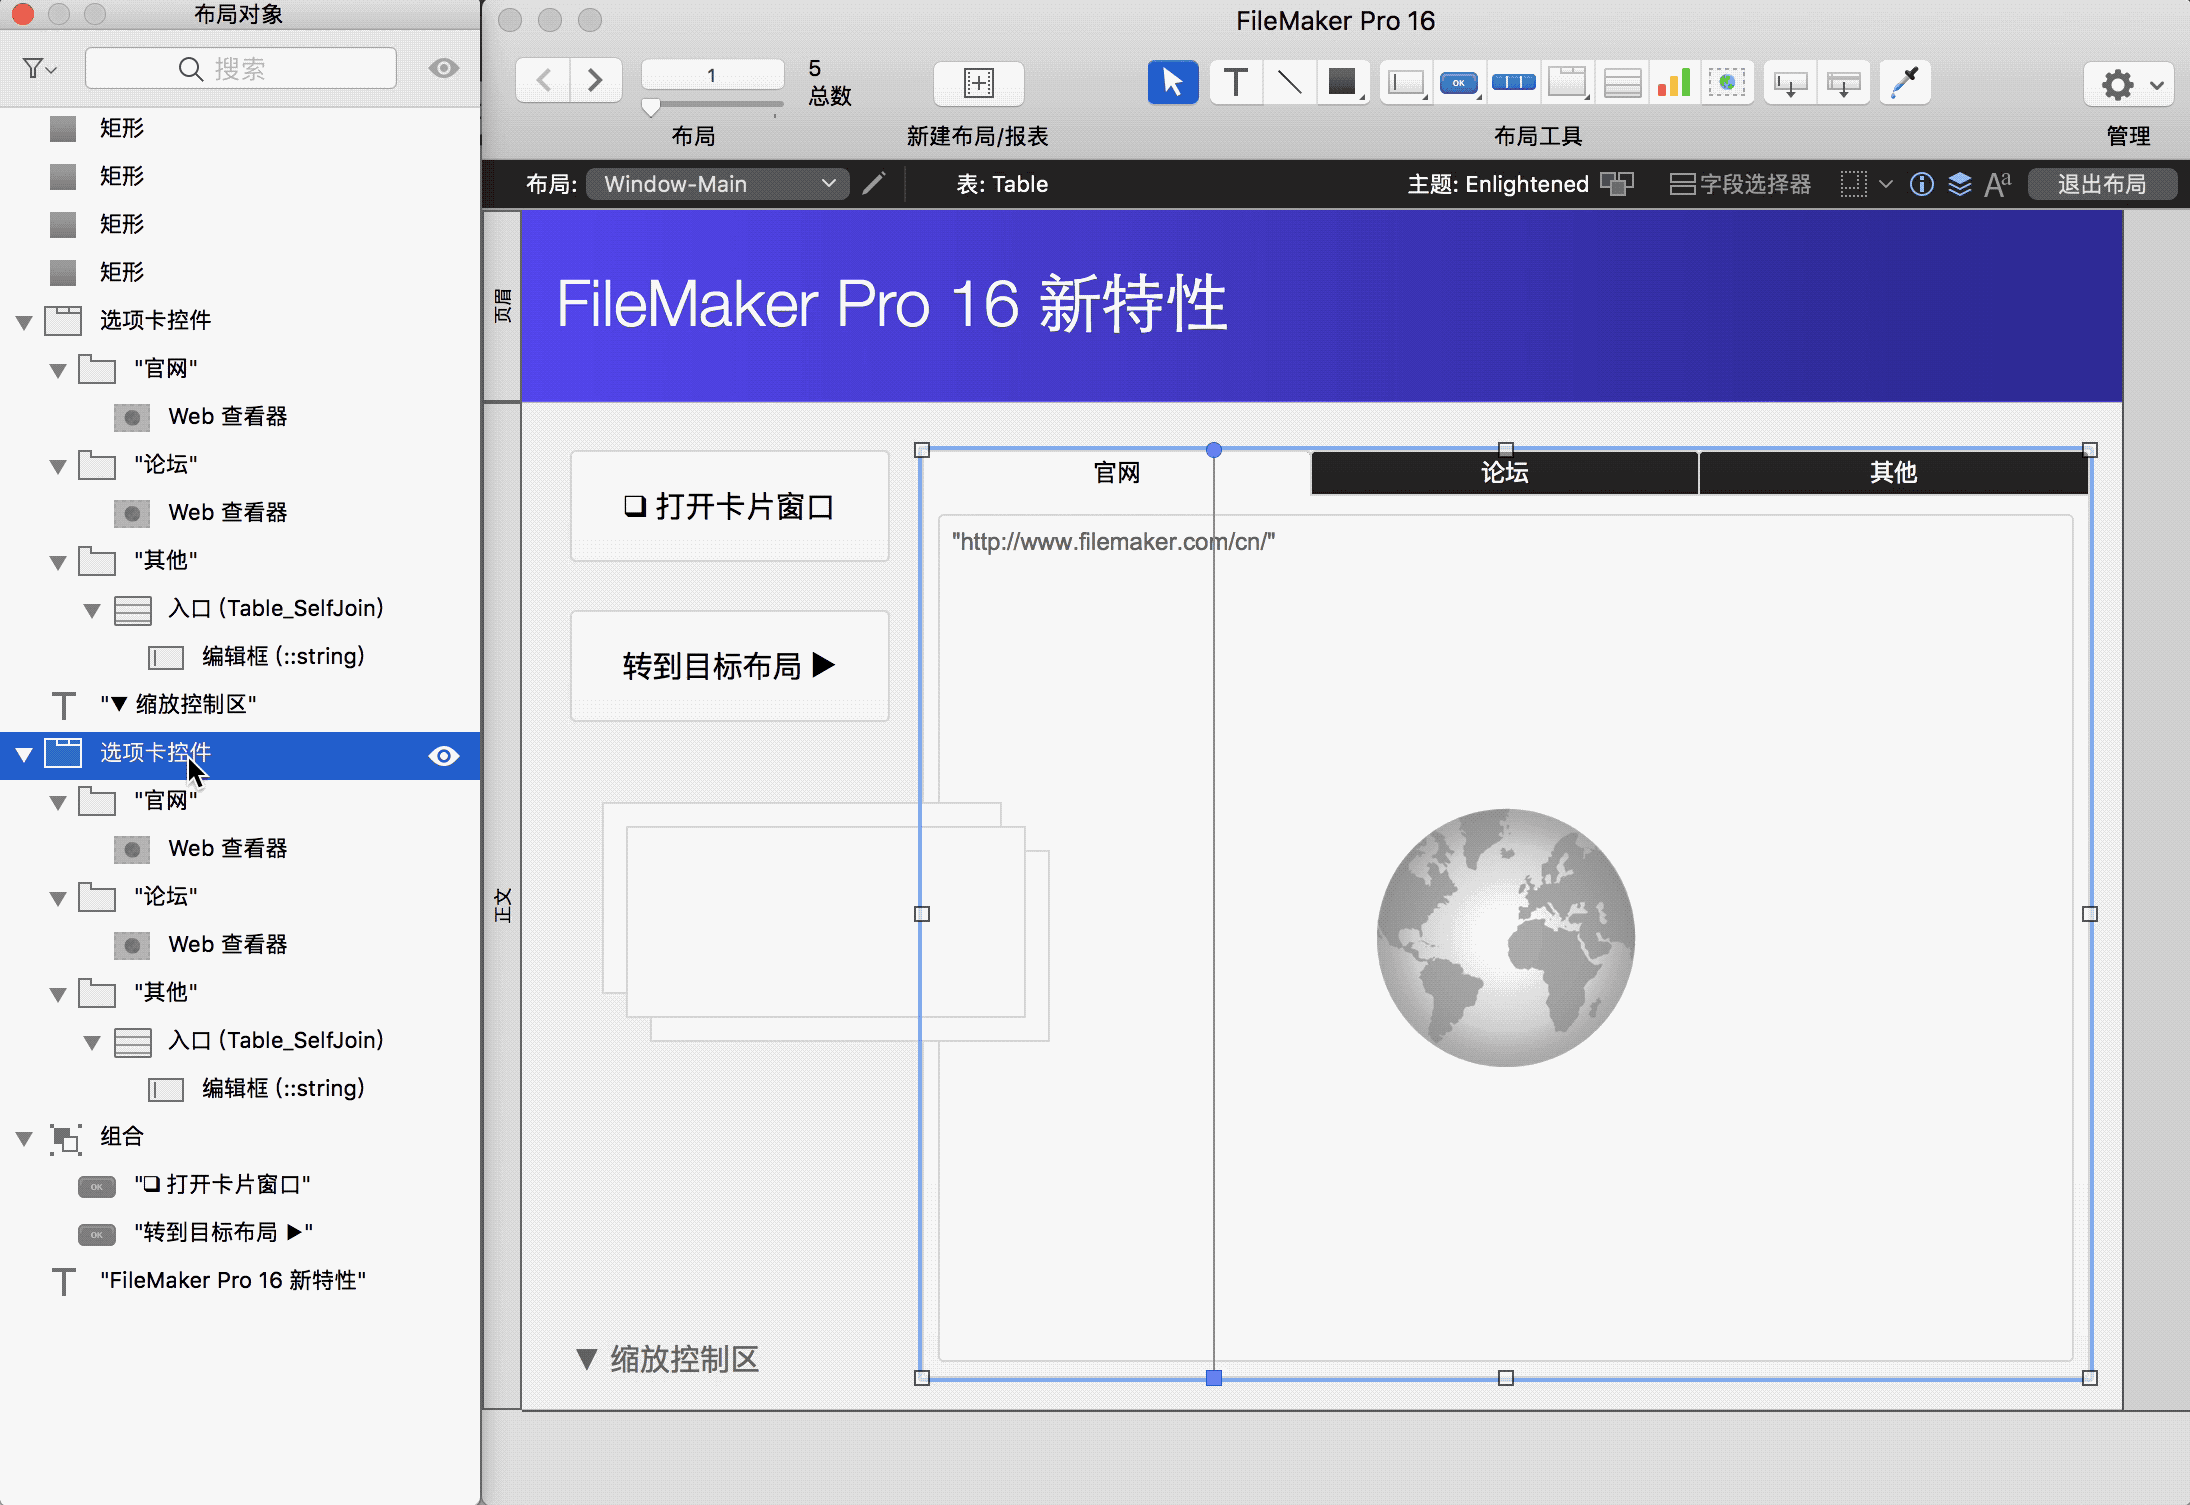Switch to the 论坛 tab
Screen dimensions: 2190x1505
click(x=1504, y=473)
